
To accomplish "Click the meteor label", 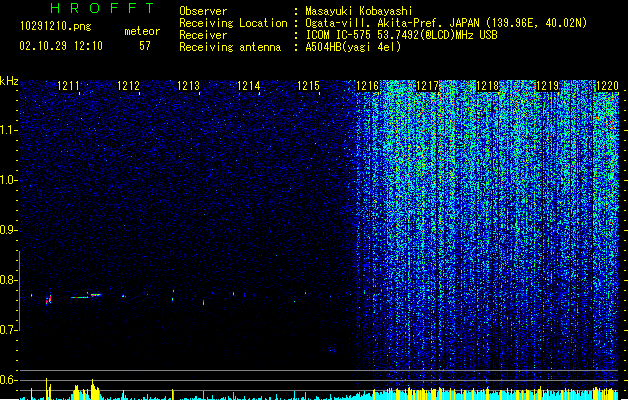I will 142,31.
